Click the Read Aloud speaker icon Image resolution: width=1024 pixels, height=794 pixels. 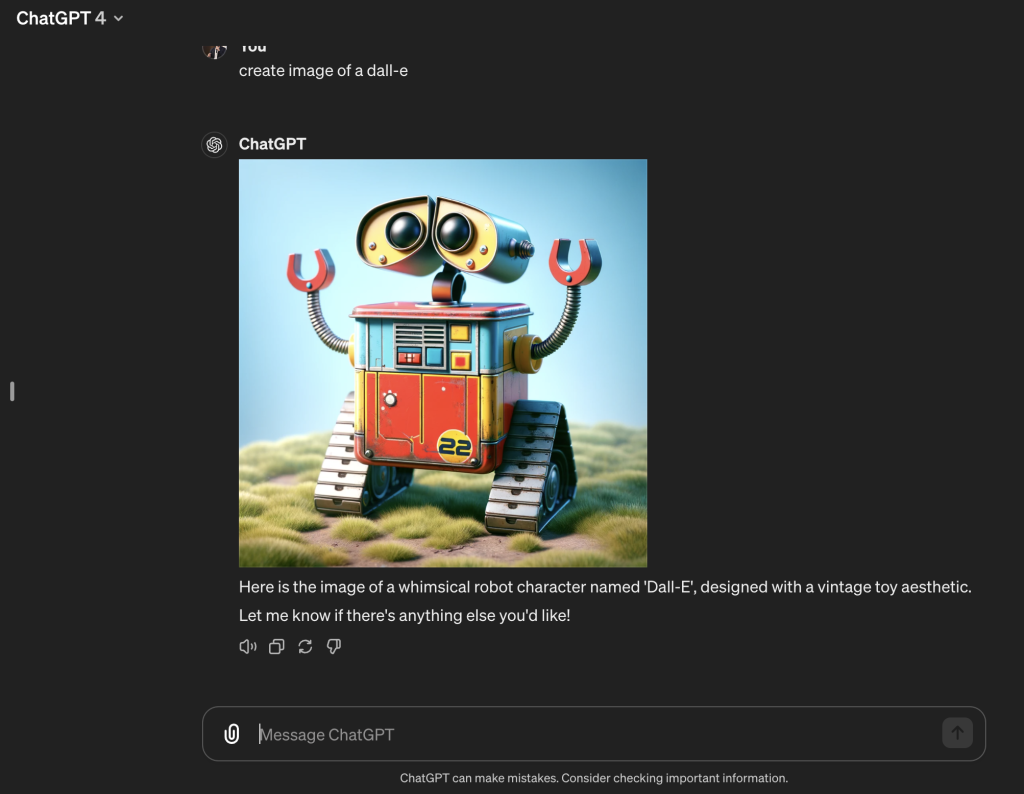click(x=248, y=647)
